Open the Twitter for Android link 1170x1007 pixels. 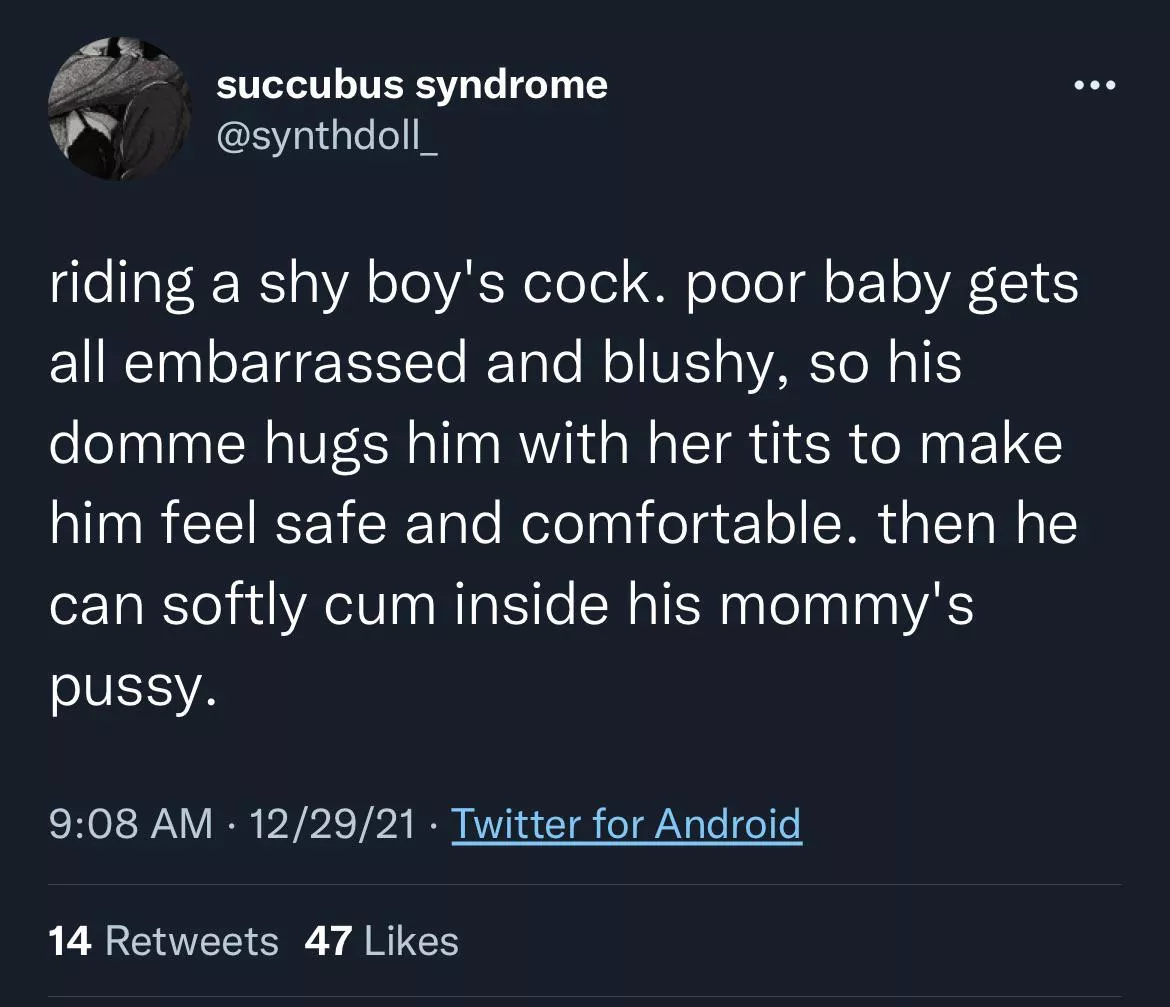coord(626,825)
